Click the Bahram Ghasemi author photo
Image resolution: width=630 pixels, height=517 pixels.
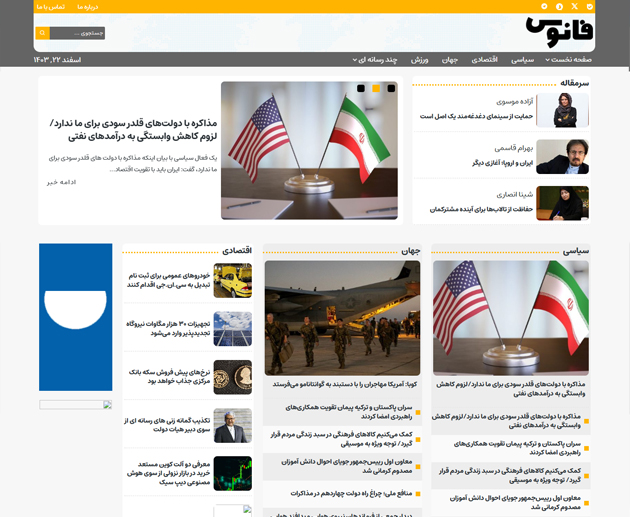pos(562,157)
